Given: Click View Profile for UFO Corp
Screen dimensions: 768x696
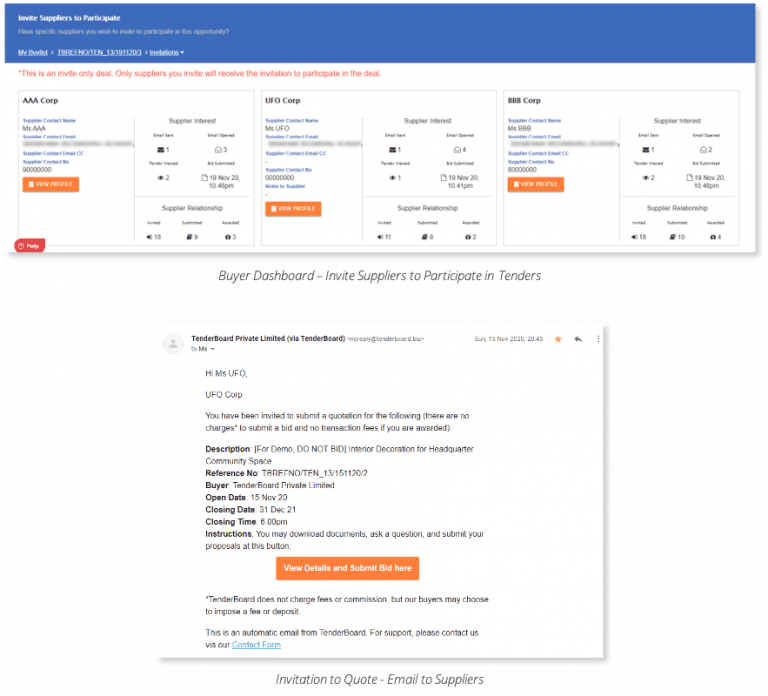Looking at the screenshot, I should [x=293, y=209].
